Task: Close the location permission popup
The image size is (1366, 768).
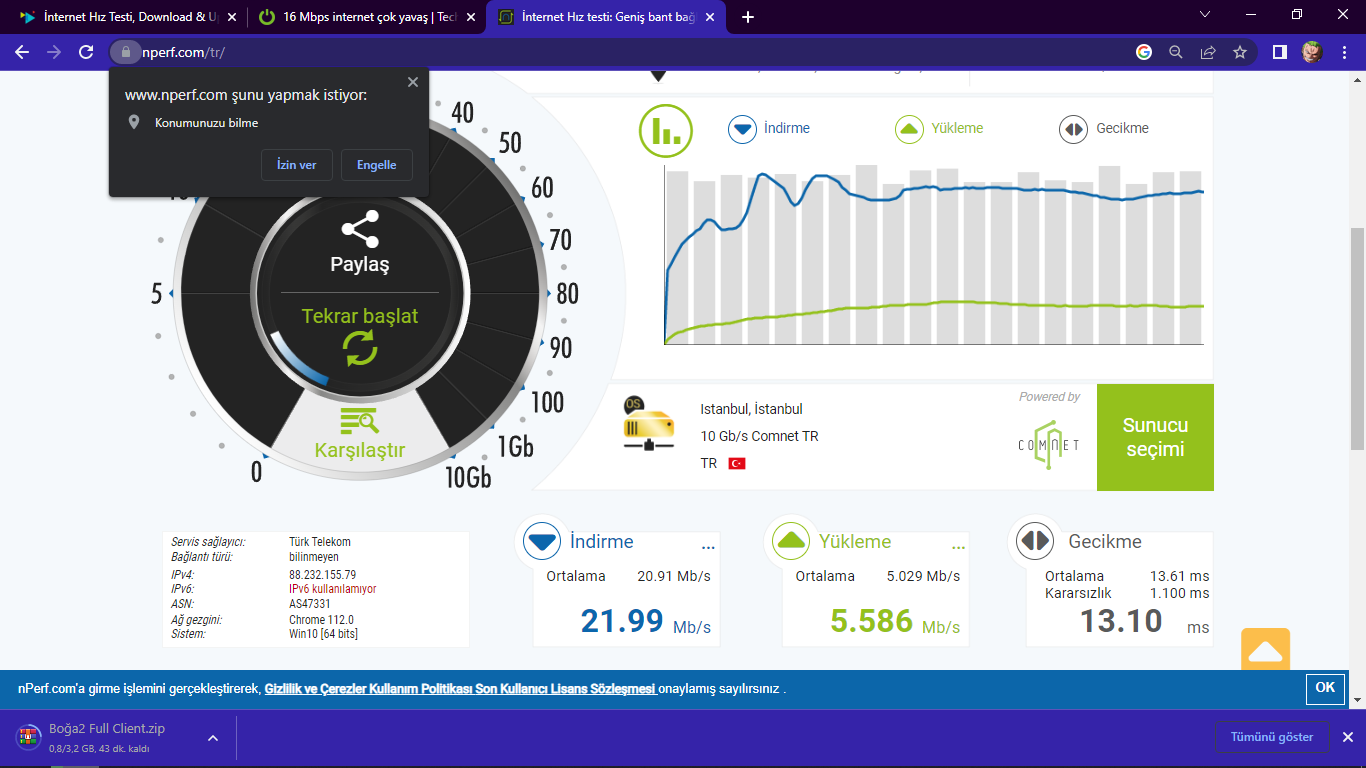Action: [x=413, y=82]
